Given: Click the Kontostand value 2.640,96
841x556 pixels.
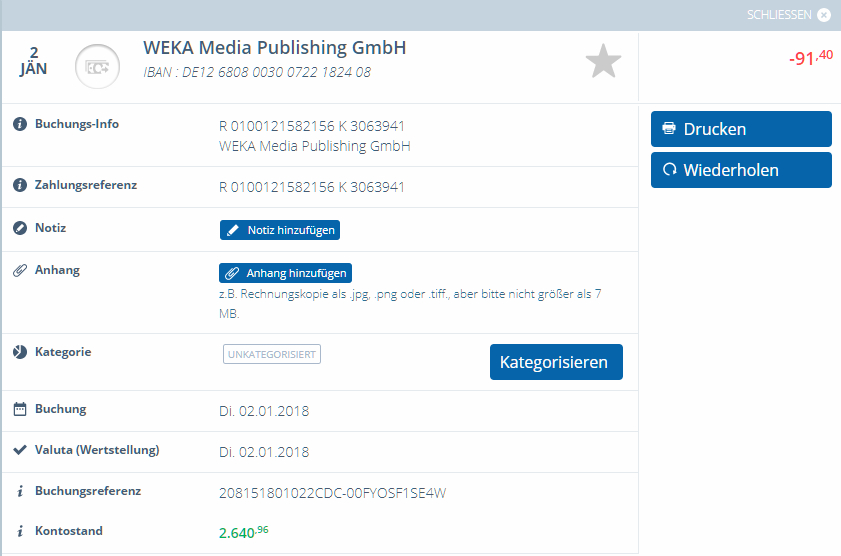Looking at the screenshot, I should coord(244,532).
